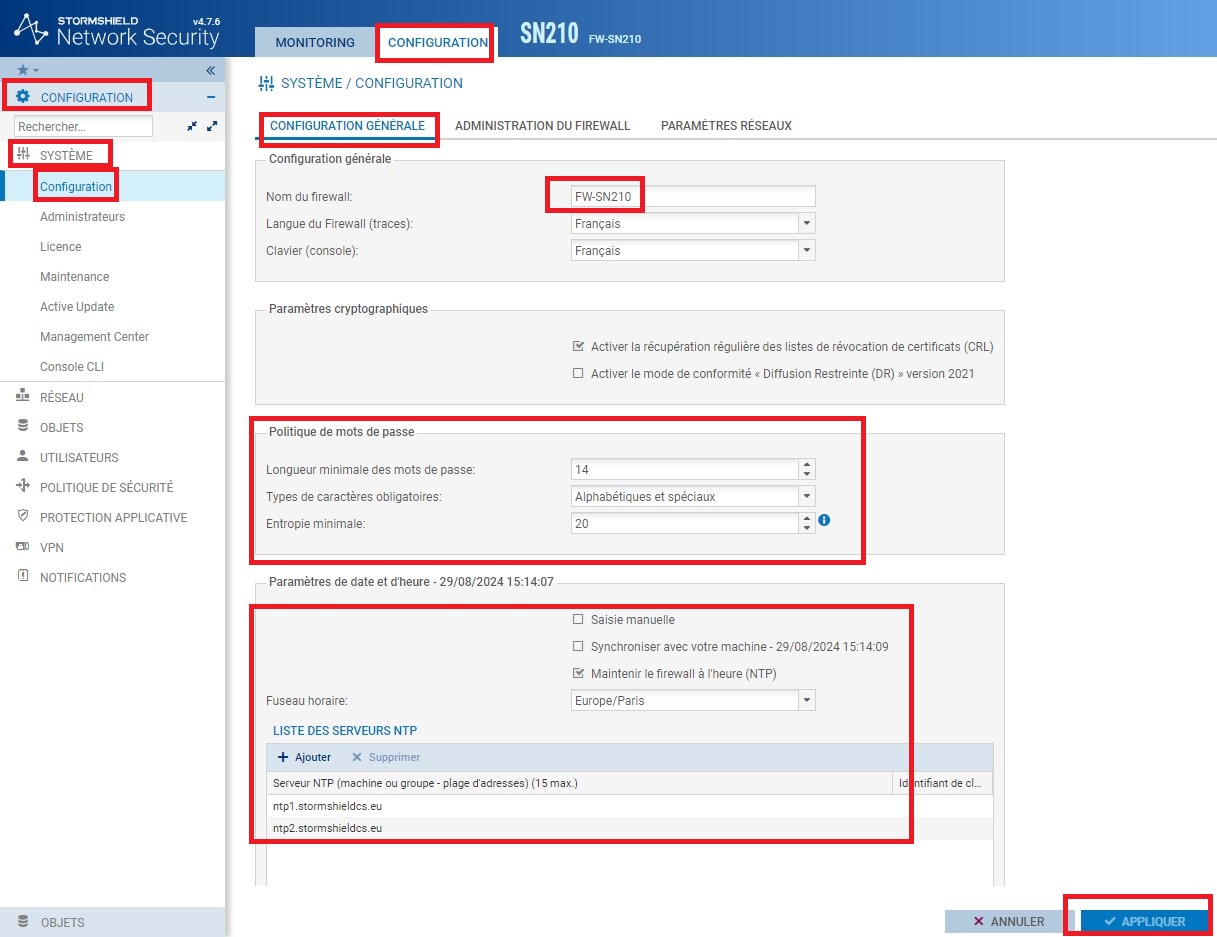The width and height of the screenshot is (1217, 937).
Task: Open Configuration générale tab
Action: click(347, 126)
